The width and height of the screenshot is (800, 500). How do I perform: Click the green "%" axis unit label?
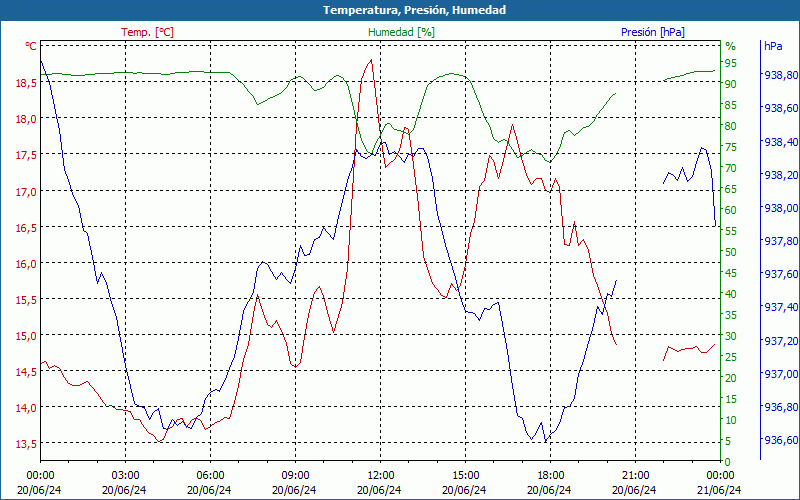[x=731, y=46]
